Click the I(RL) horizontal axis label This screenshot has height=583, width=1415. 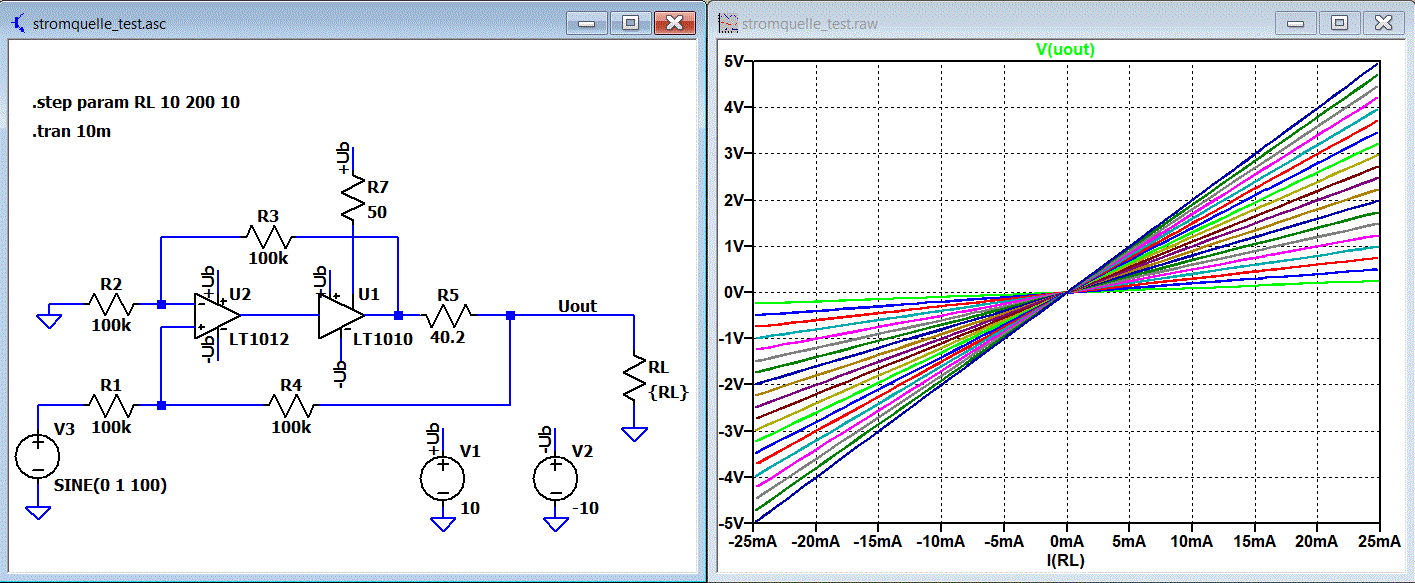[x=1066, y=561]
